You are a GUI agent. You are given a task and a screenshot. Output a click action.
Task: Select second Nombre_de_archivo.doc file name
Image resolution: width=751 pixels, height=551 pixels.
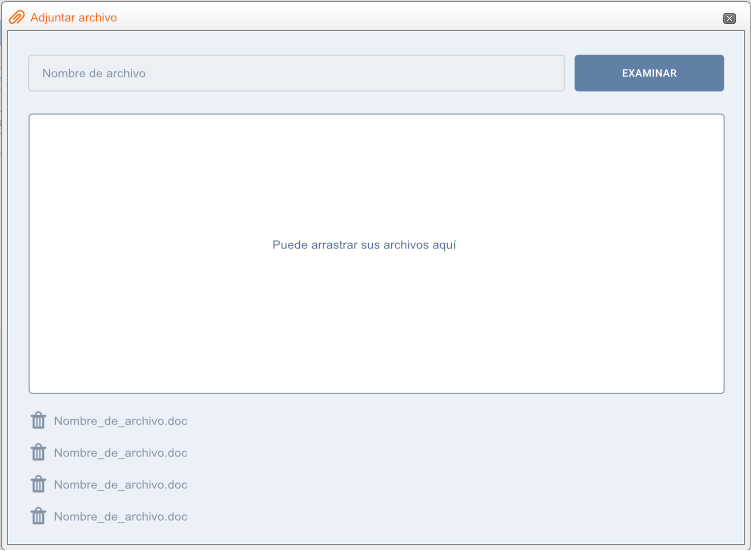tap(121, 453)
